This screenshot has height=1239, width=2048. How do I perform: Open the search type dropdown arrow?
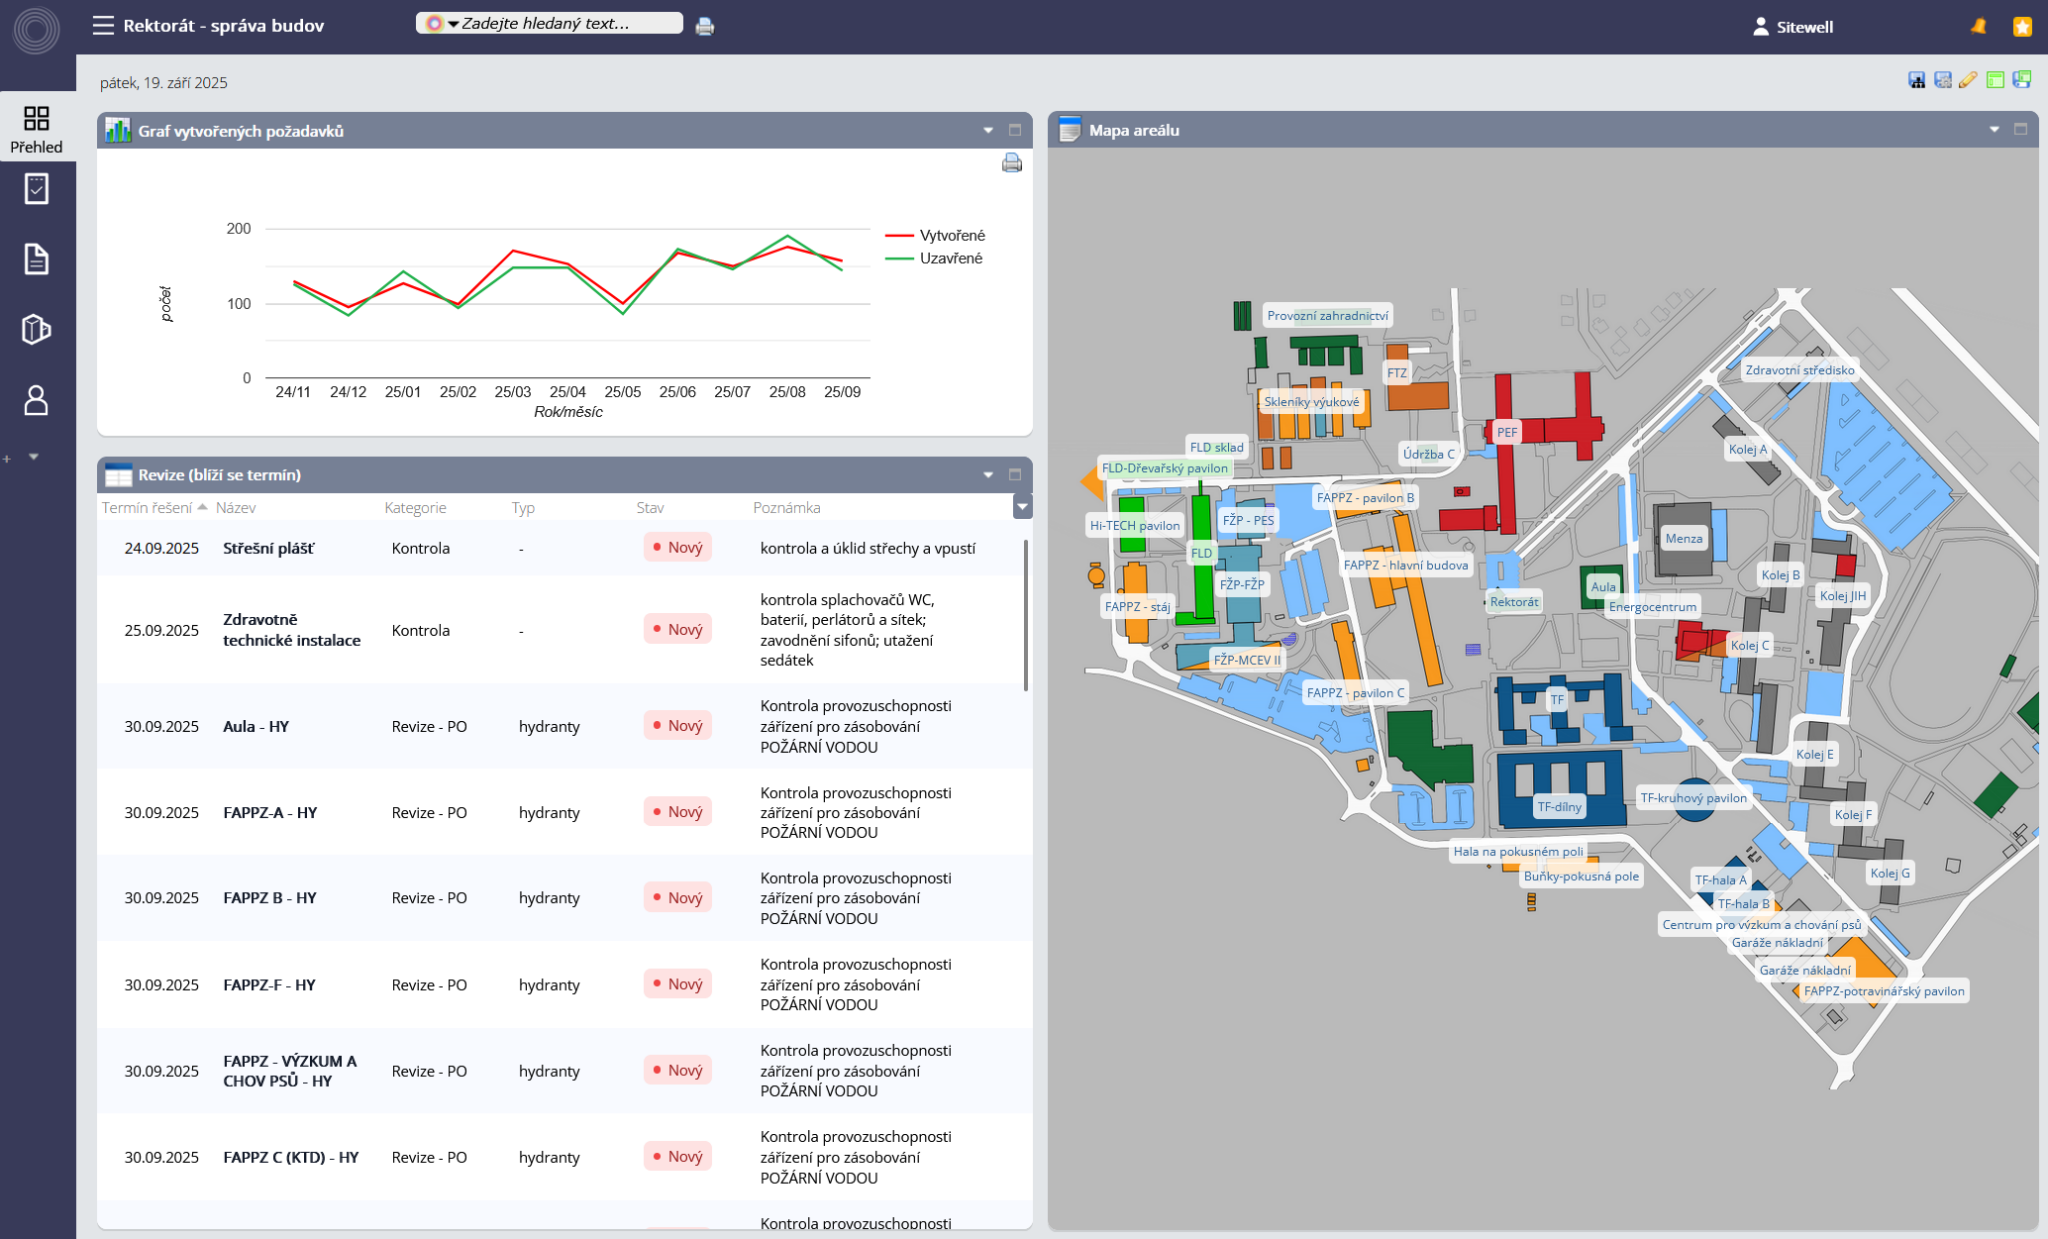tap(453, 24)
